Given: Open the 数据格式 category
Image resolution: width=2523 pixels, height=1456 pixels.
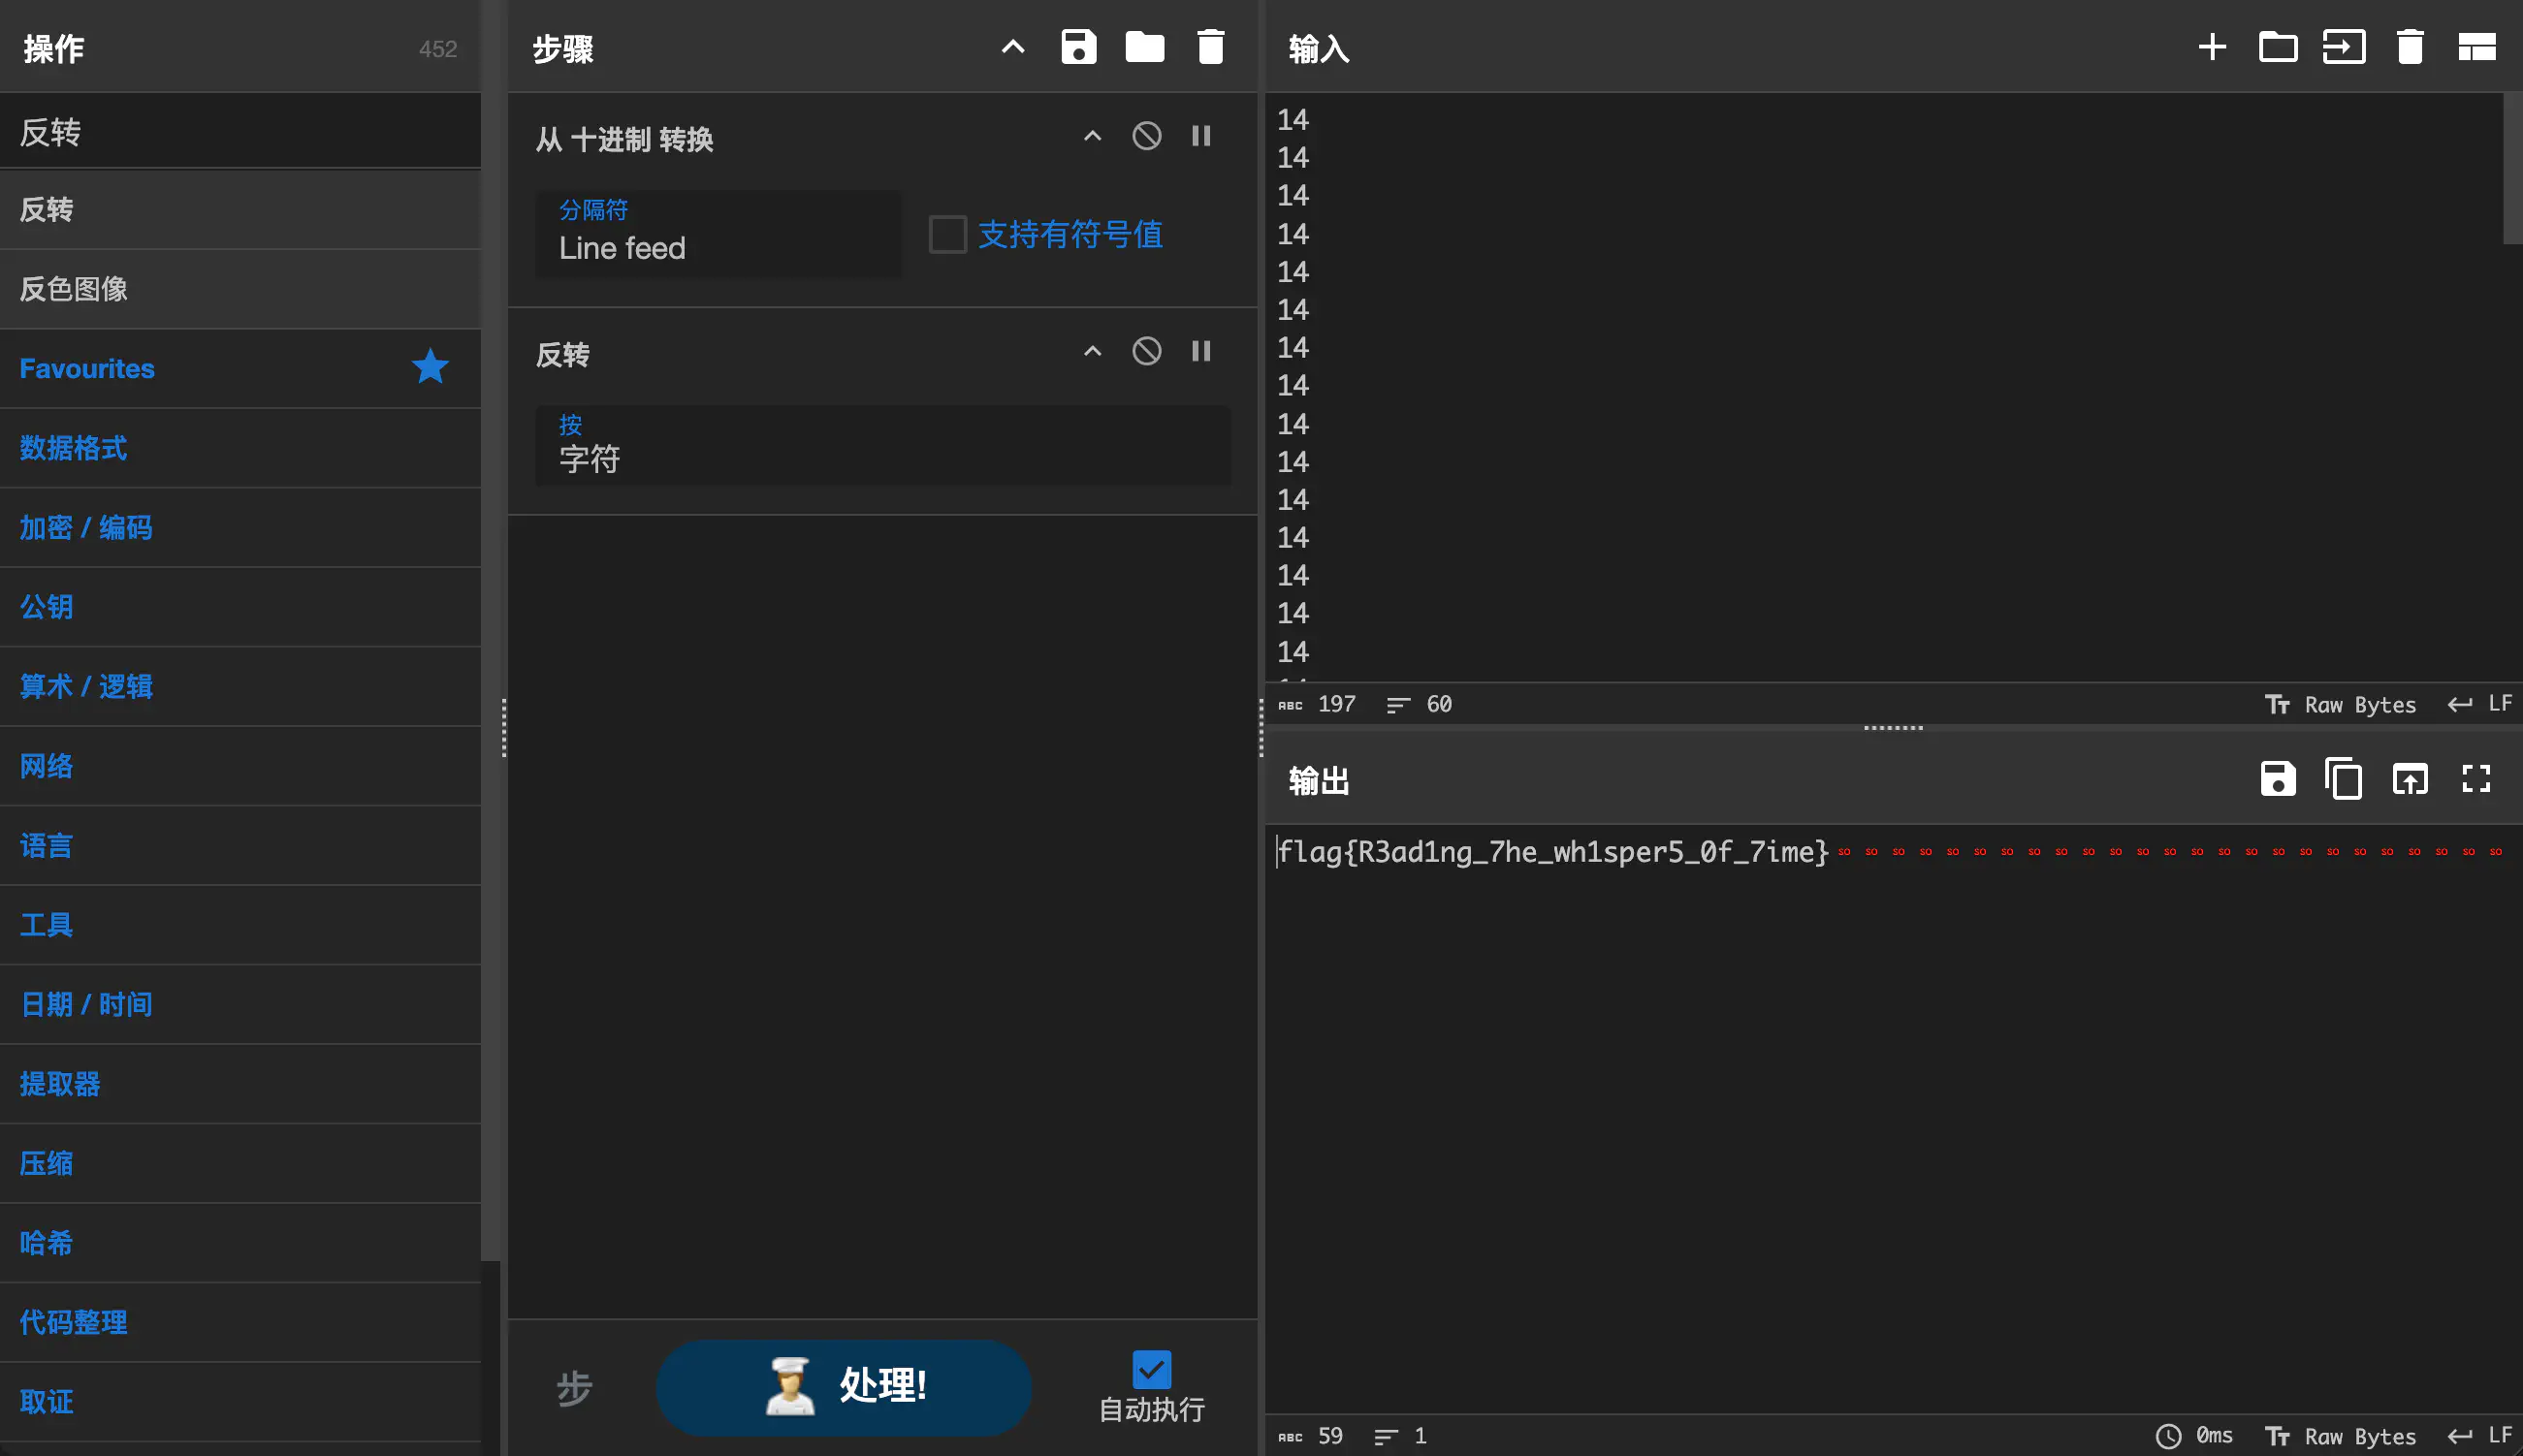Looking at the screenshot, I should click(74, 448).
